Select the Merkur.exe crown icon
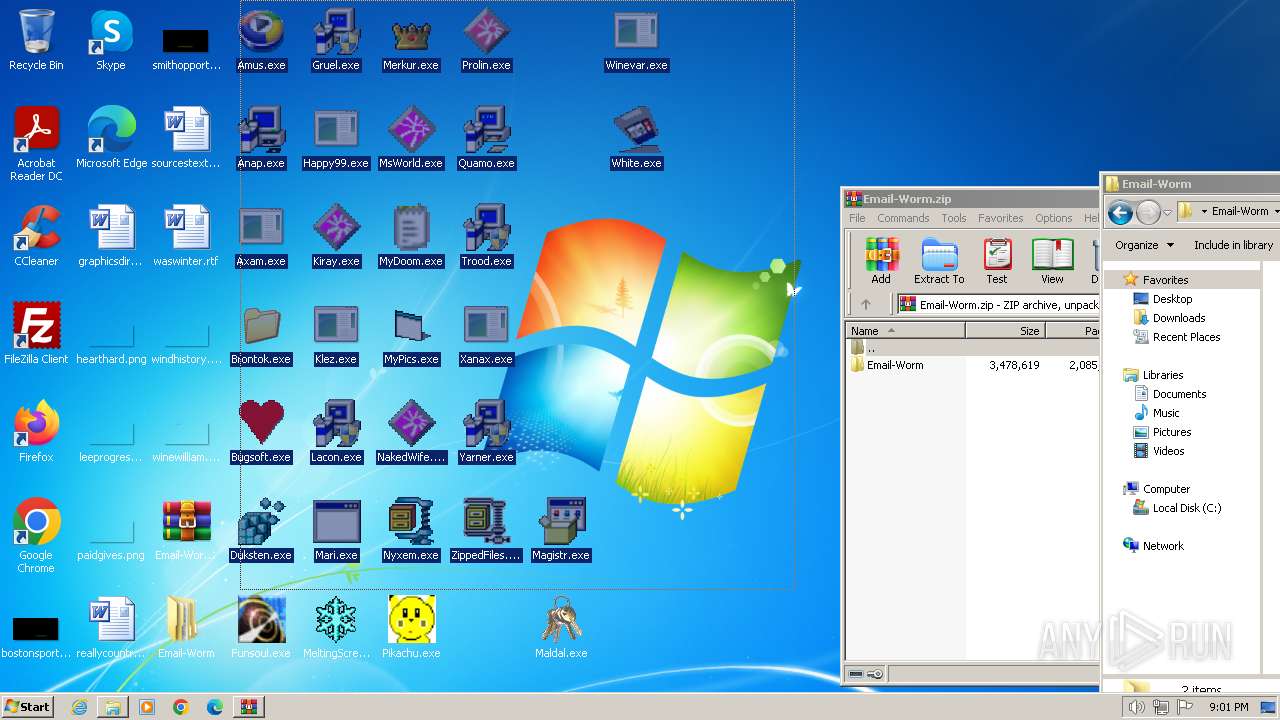Screen dimensions: 1280x720 [x=411, y=40]
